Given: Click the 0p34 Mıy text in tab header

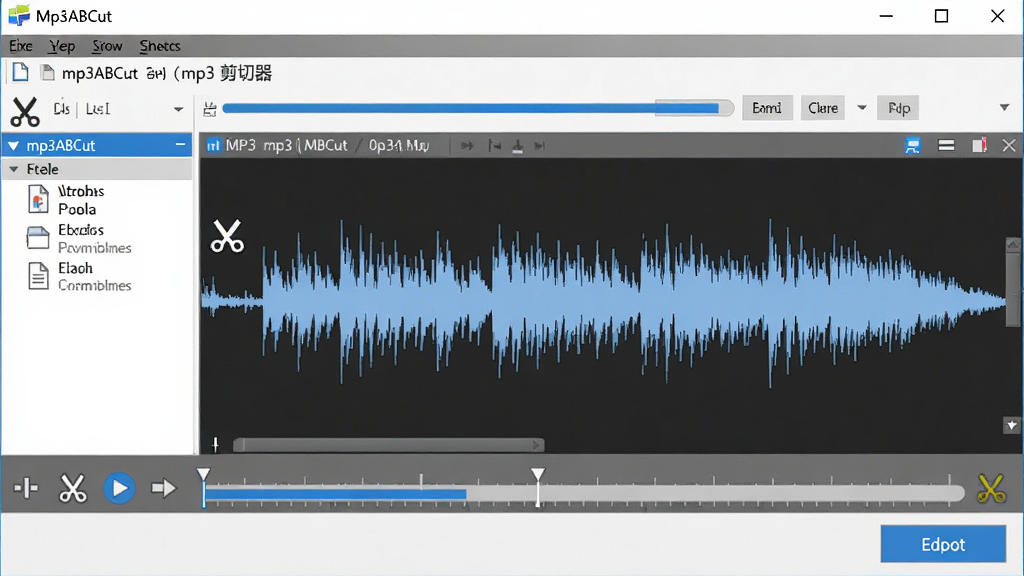Looking at the screenshot, I should 399,146.
